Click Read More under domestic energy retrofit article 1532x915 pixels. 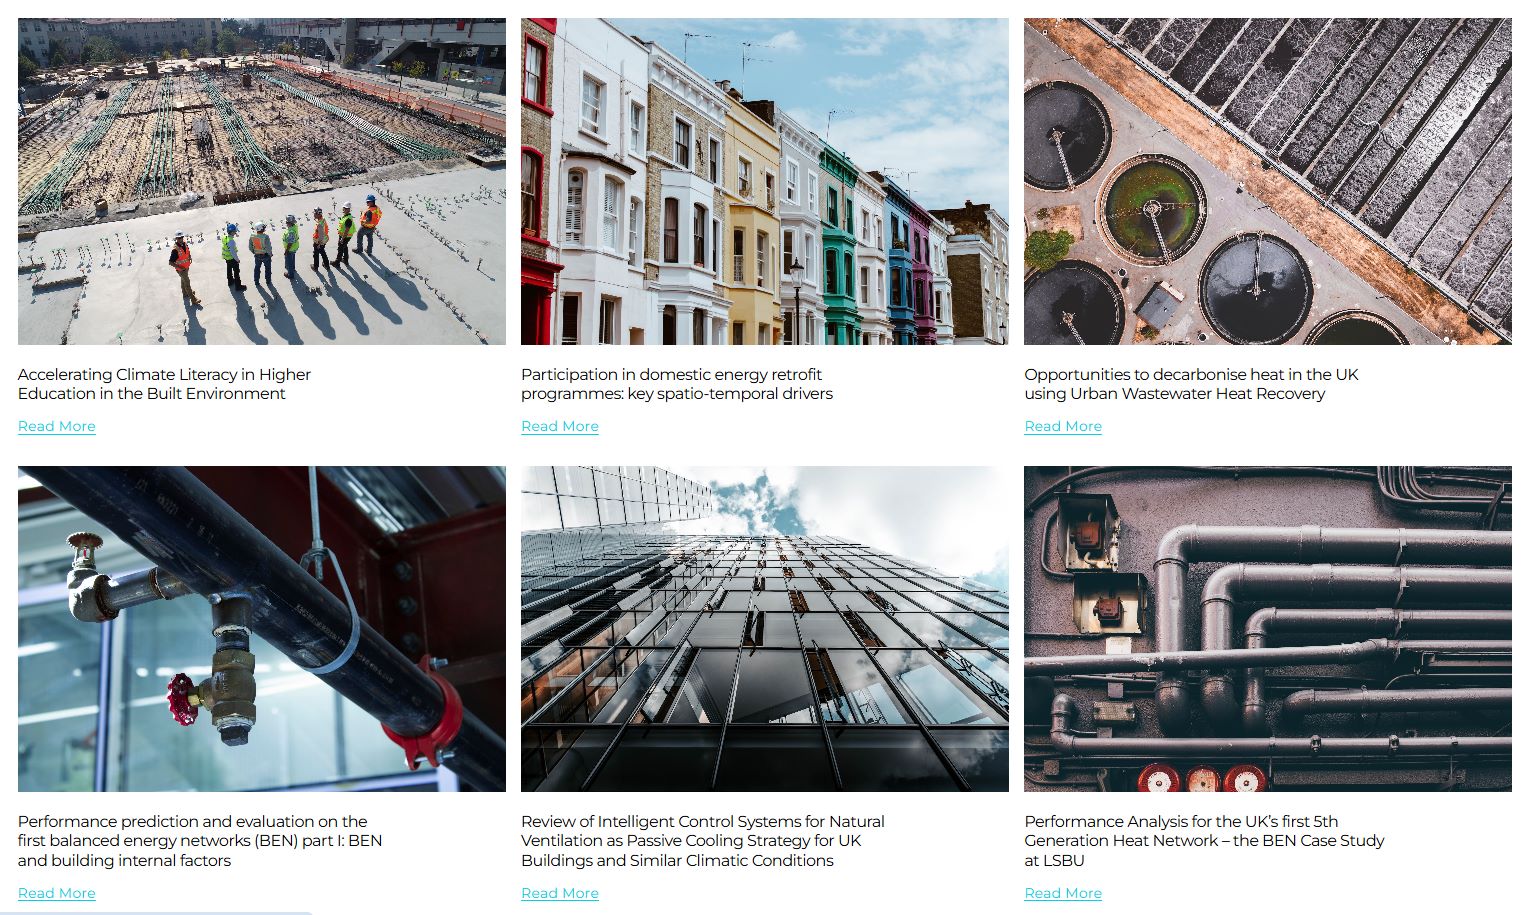[x=560, y=426]
